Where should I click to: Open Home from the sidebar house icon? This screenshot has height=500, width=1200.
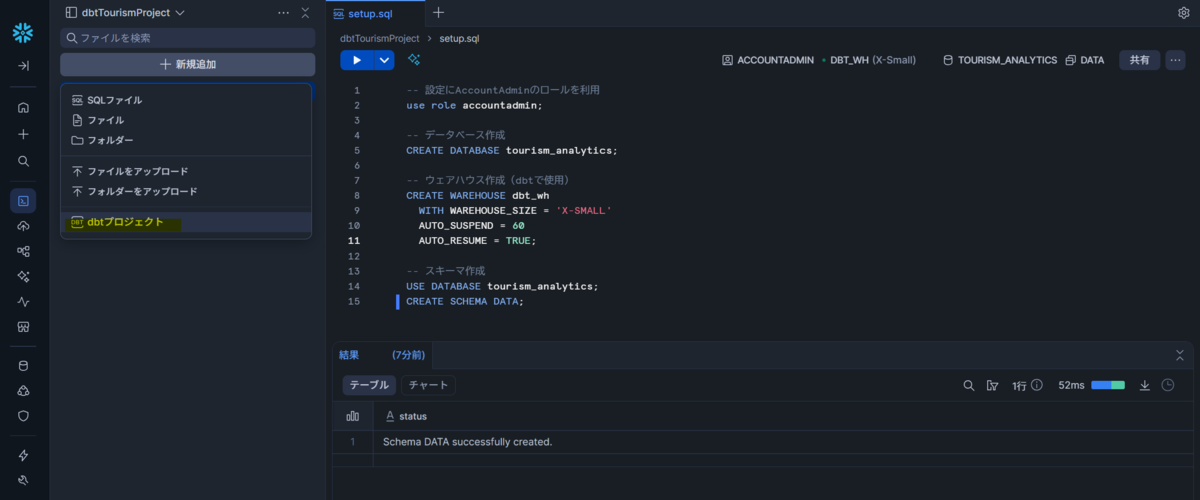(23, 107)
